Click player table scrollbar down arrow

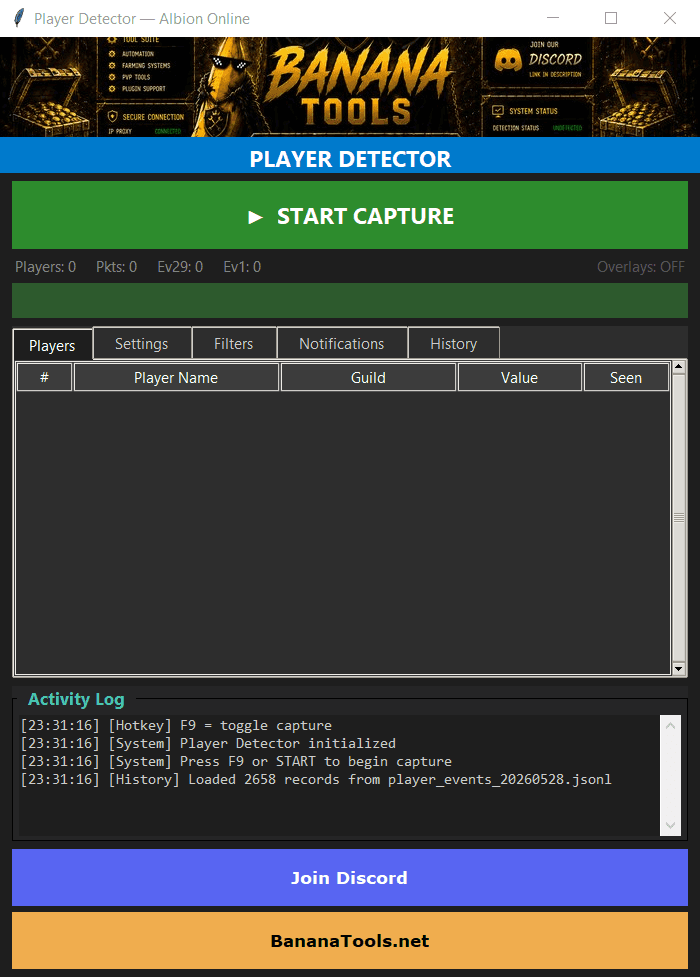click(679, 669)
